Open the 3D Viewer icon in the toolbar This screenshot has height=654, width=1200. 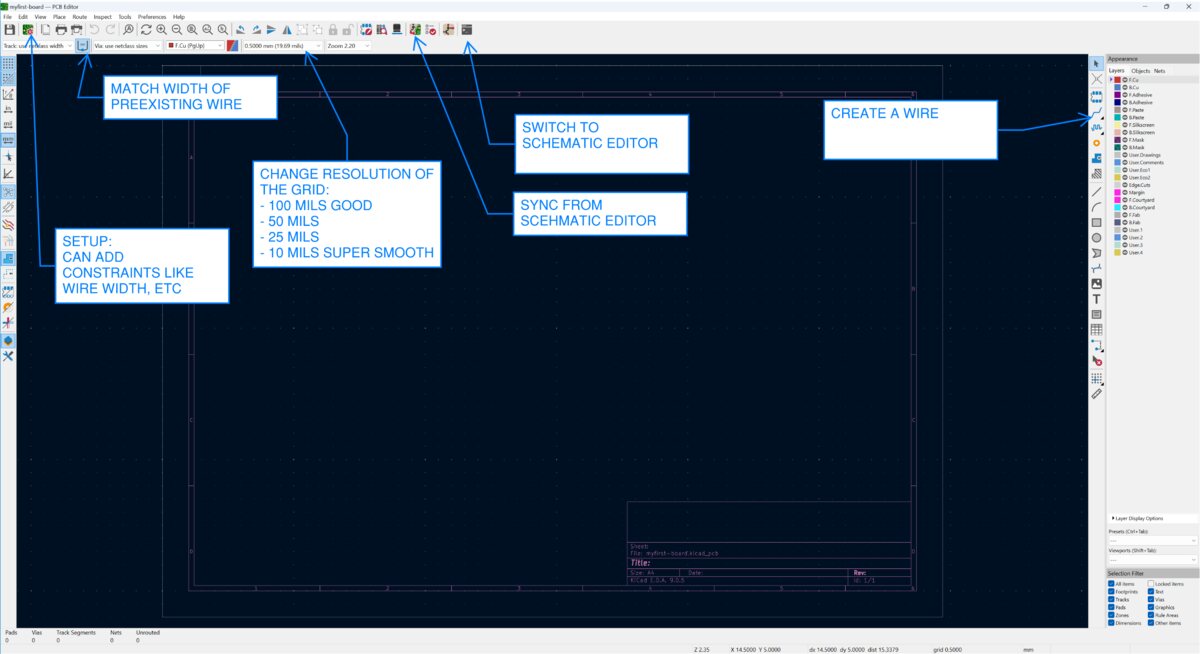397,29
